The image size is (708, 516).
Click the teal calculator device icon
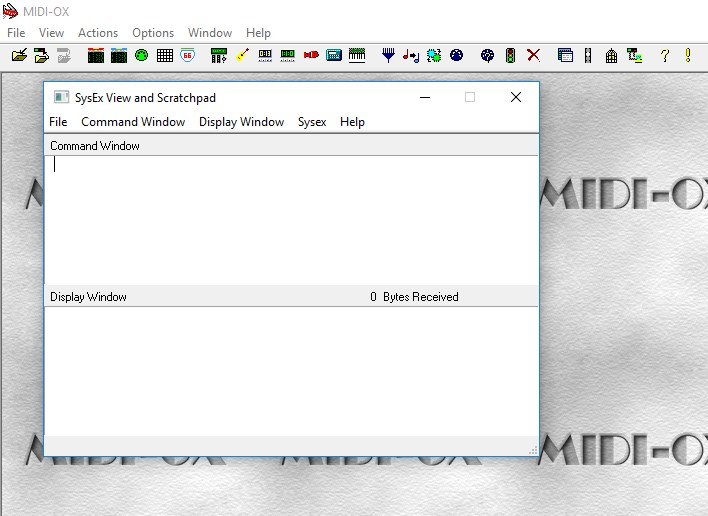(334, 55)
